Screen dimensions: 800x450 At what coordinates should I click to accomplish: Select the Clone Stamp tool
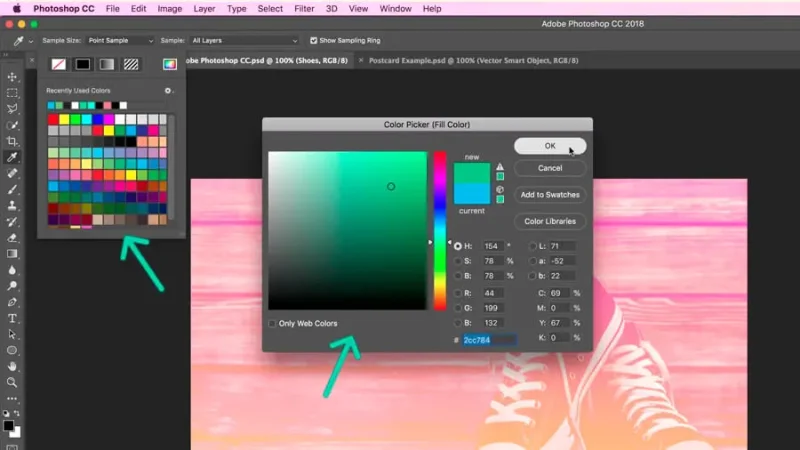(x=12, y=206)
